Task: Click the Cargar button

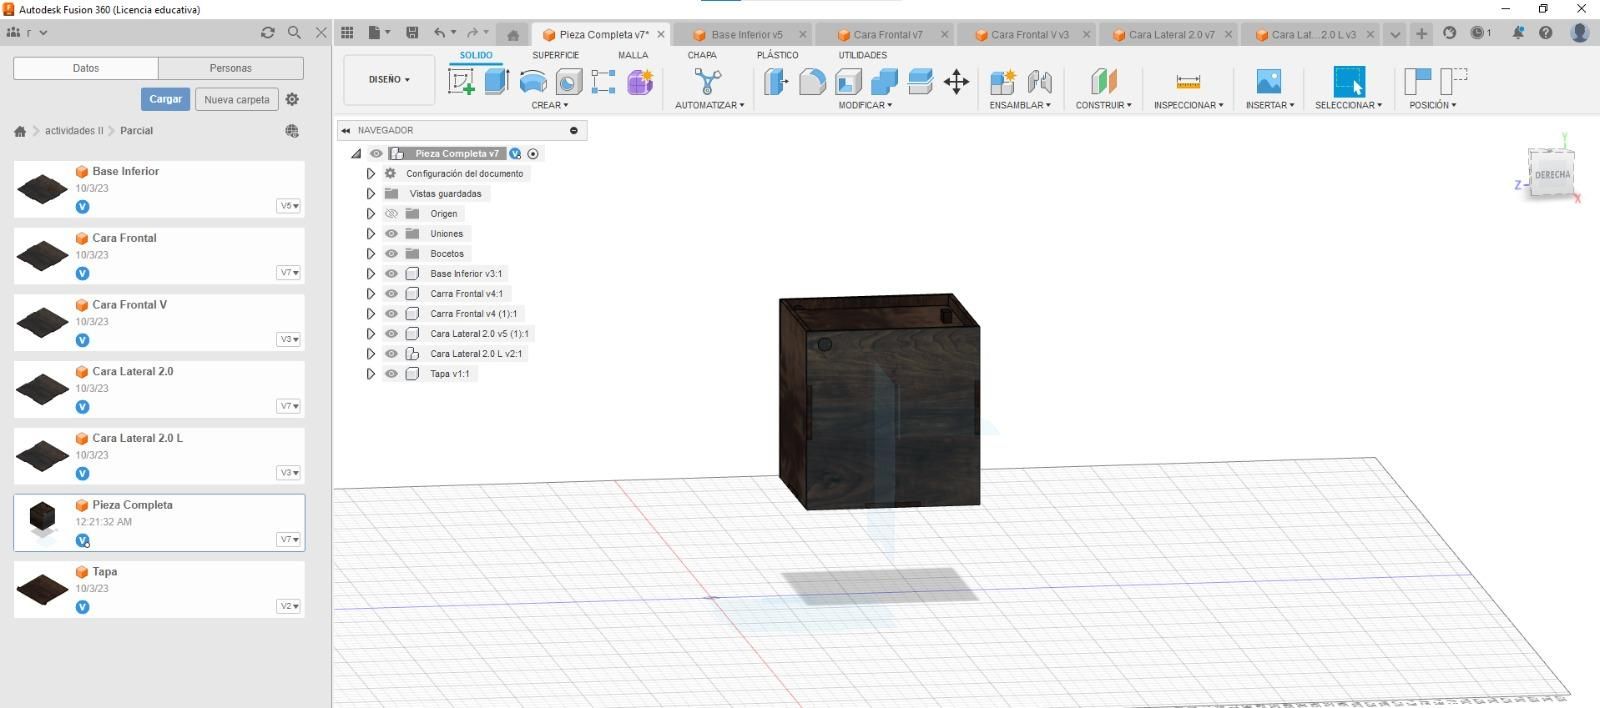Action: (165, 99)
